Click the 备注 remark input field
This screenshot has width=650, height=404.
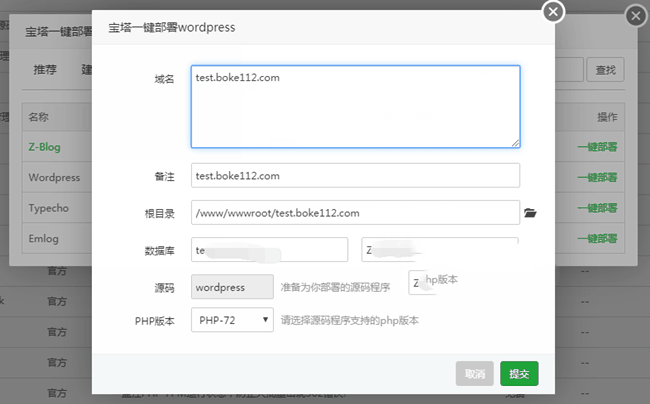point(355,175)
